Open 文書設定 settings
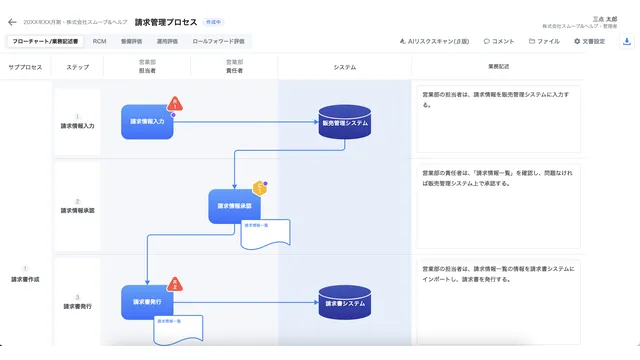The image size is (640, 360). click(x=589, y=41)
